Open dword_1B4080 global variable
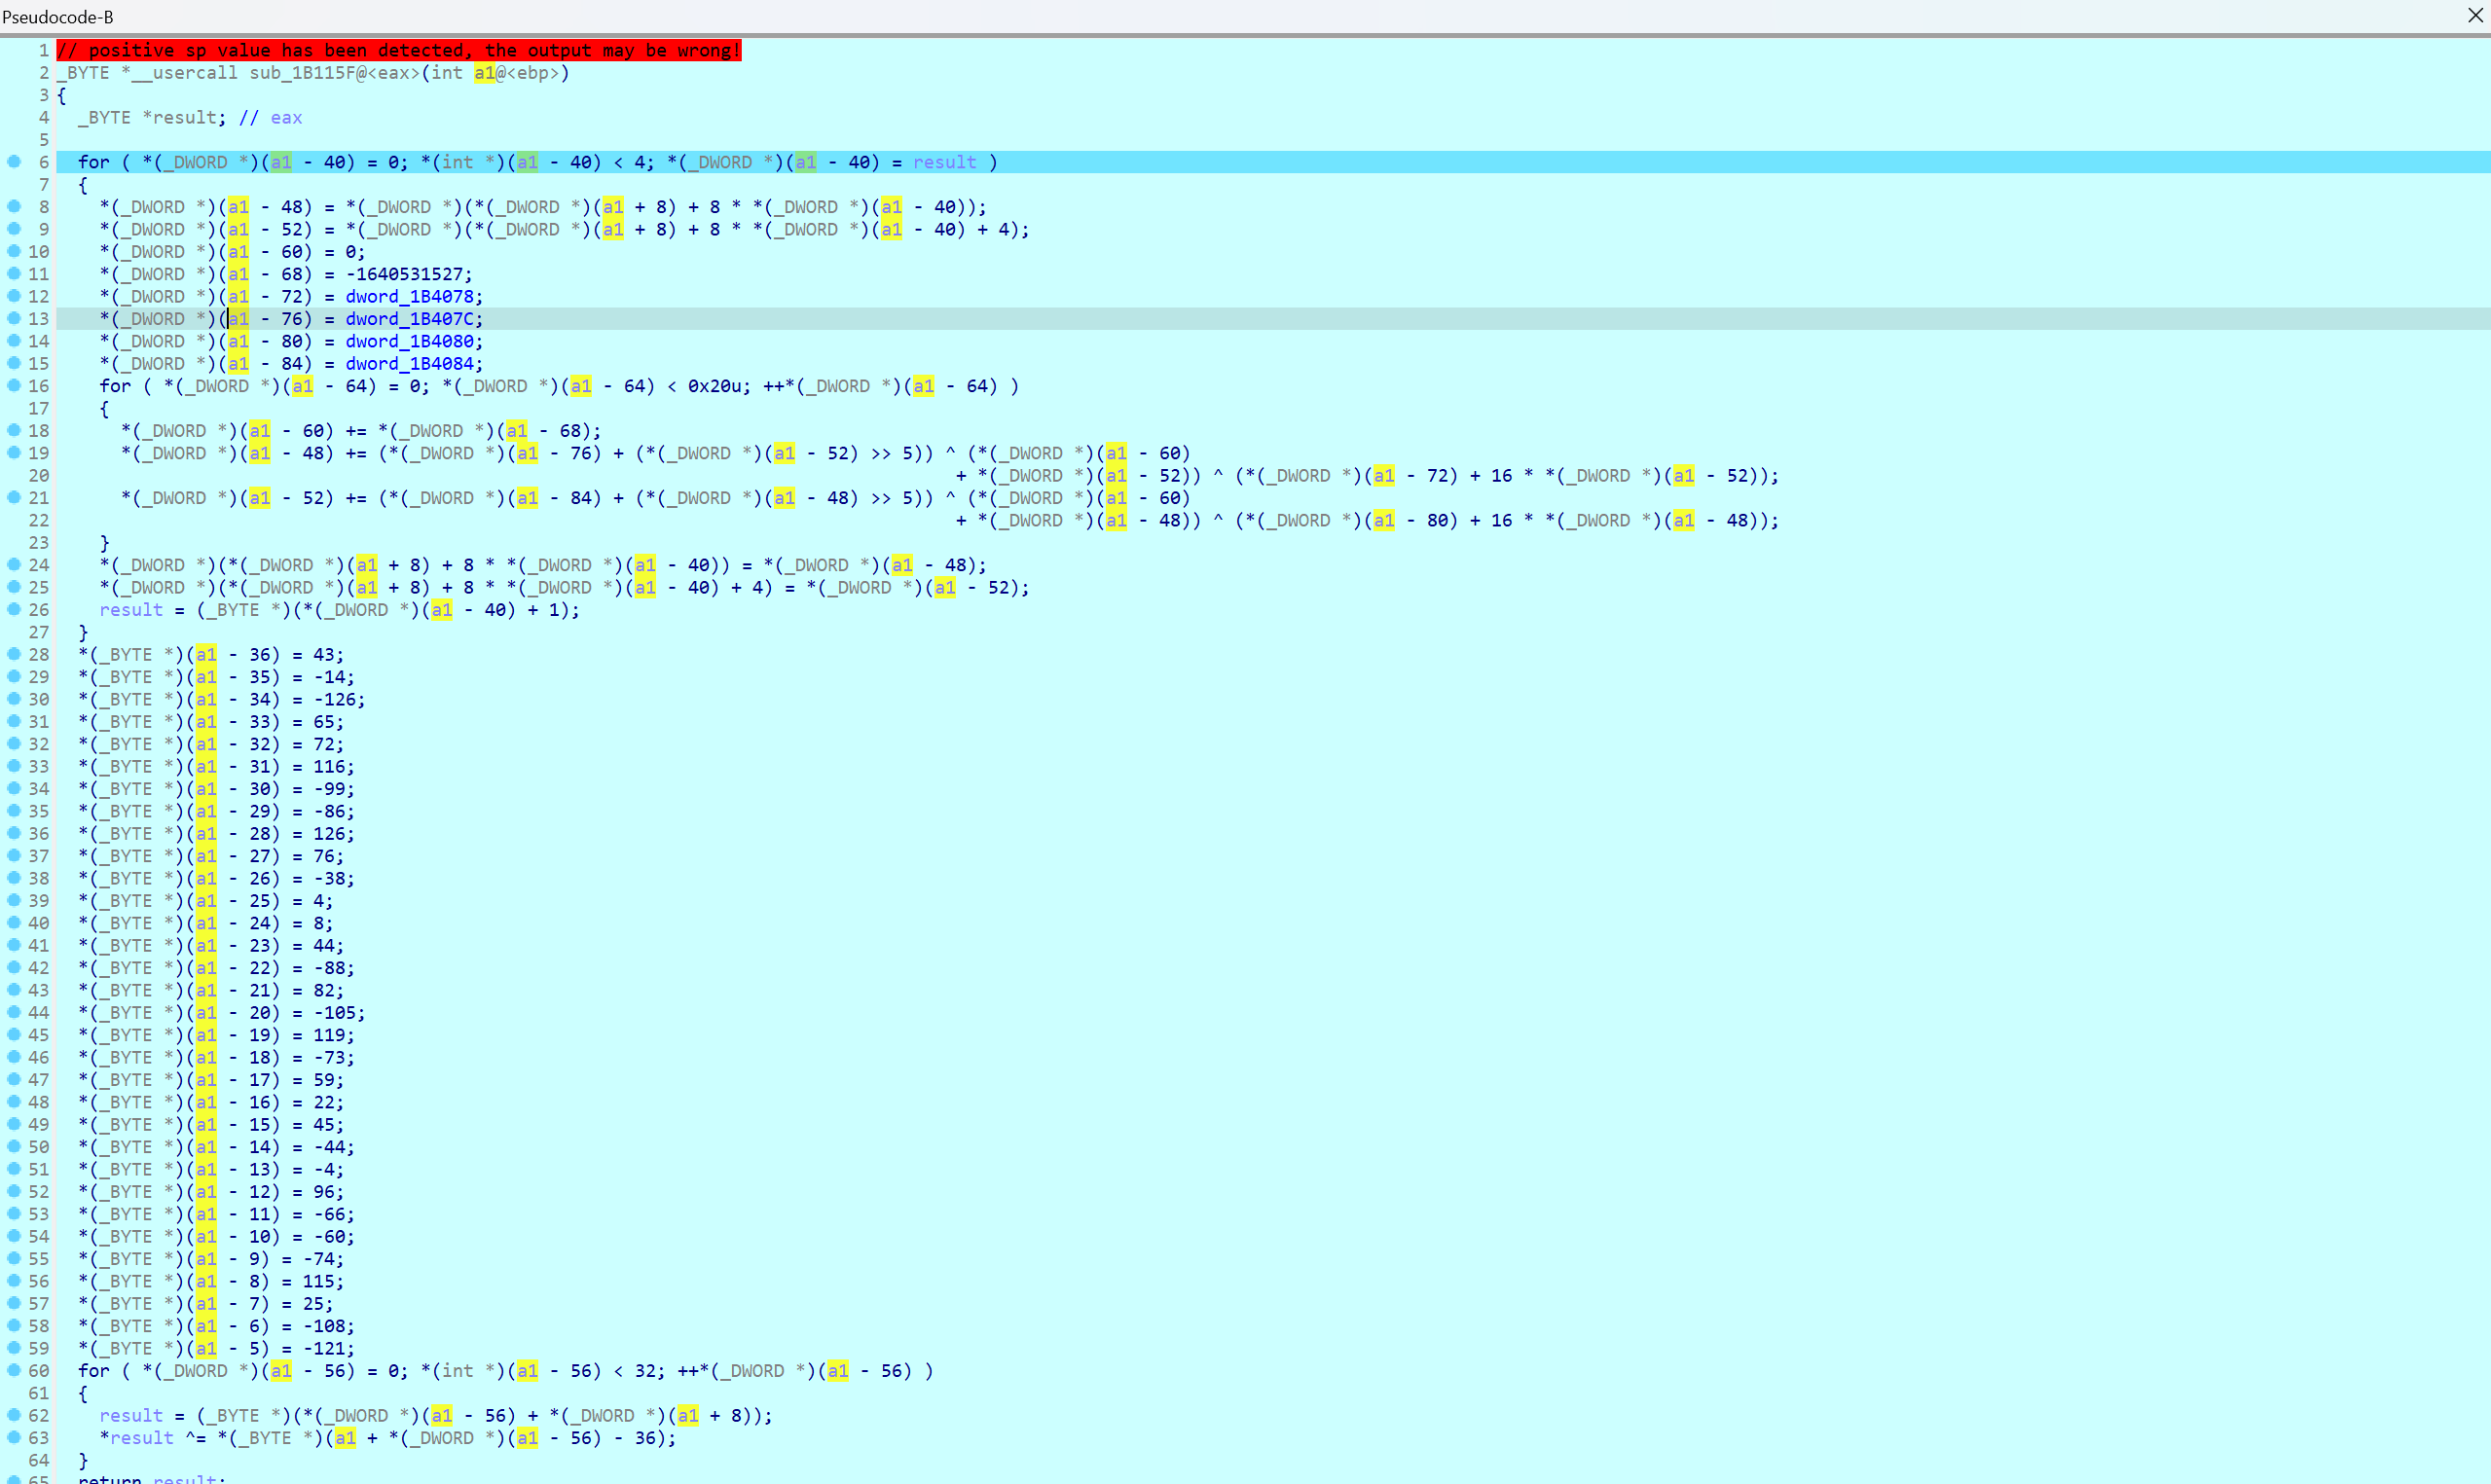Screen dimensions: 2491x1484 pos(409,341)
